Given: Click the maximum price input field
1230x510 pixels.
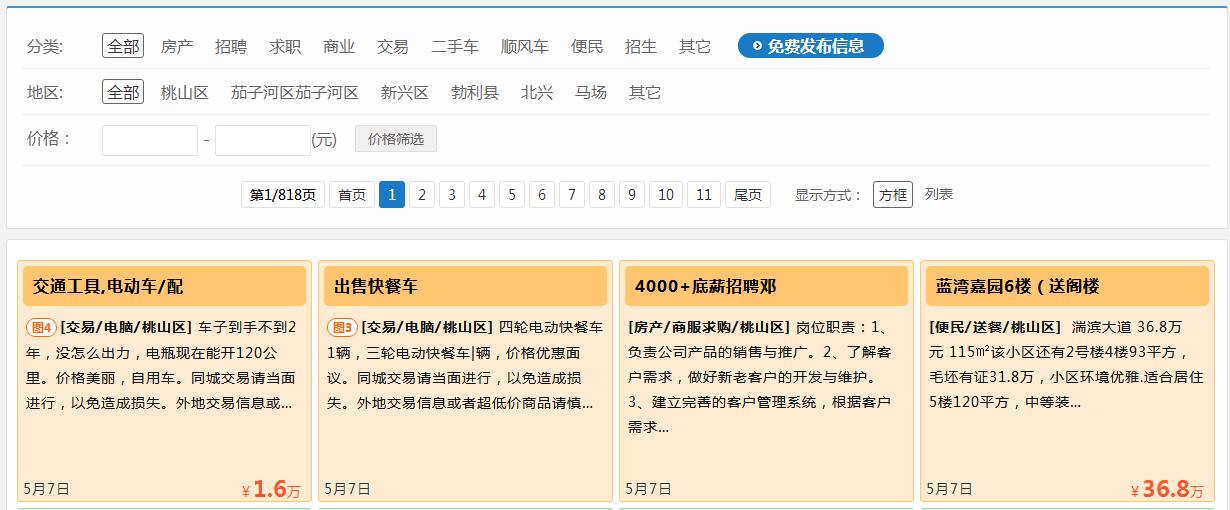Looking at the screenshot, I should [x=262, y=140].
